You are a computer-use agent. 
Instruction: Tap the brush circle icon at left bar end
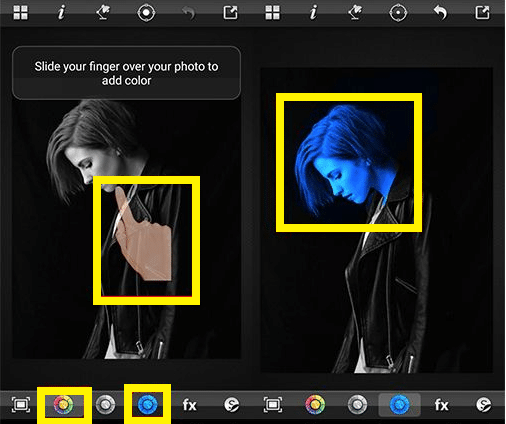tap(231, 405)
